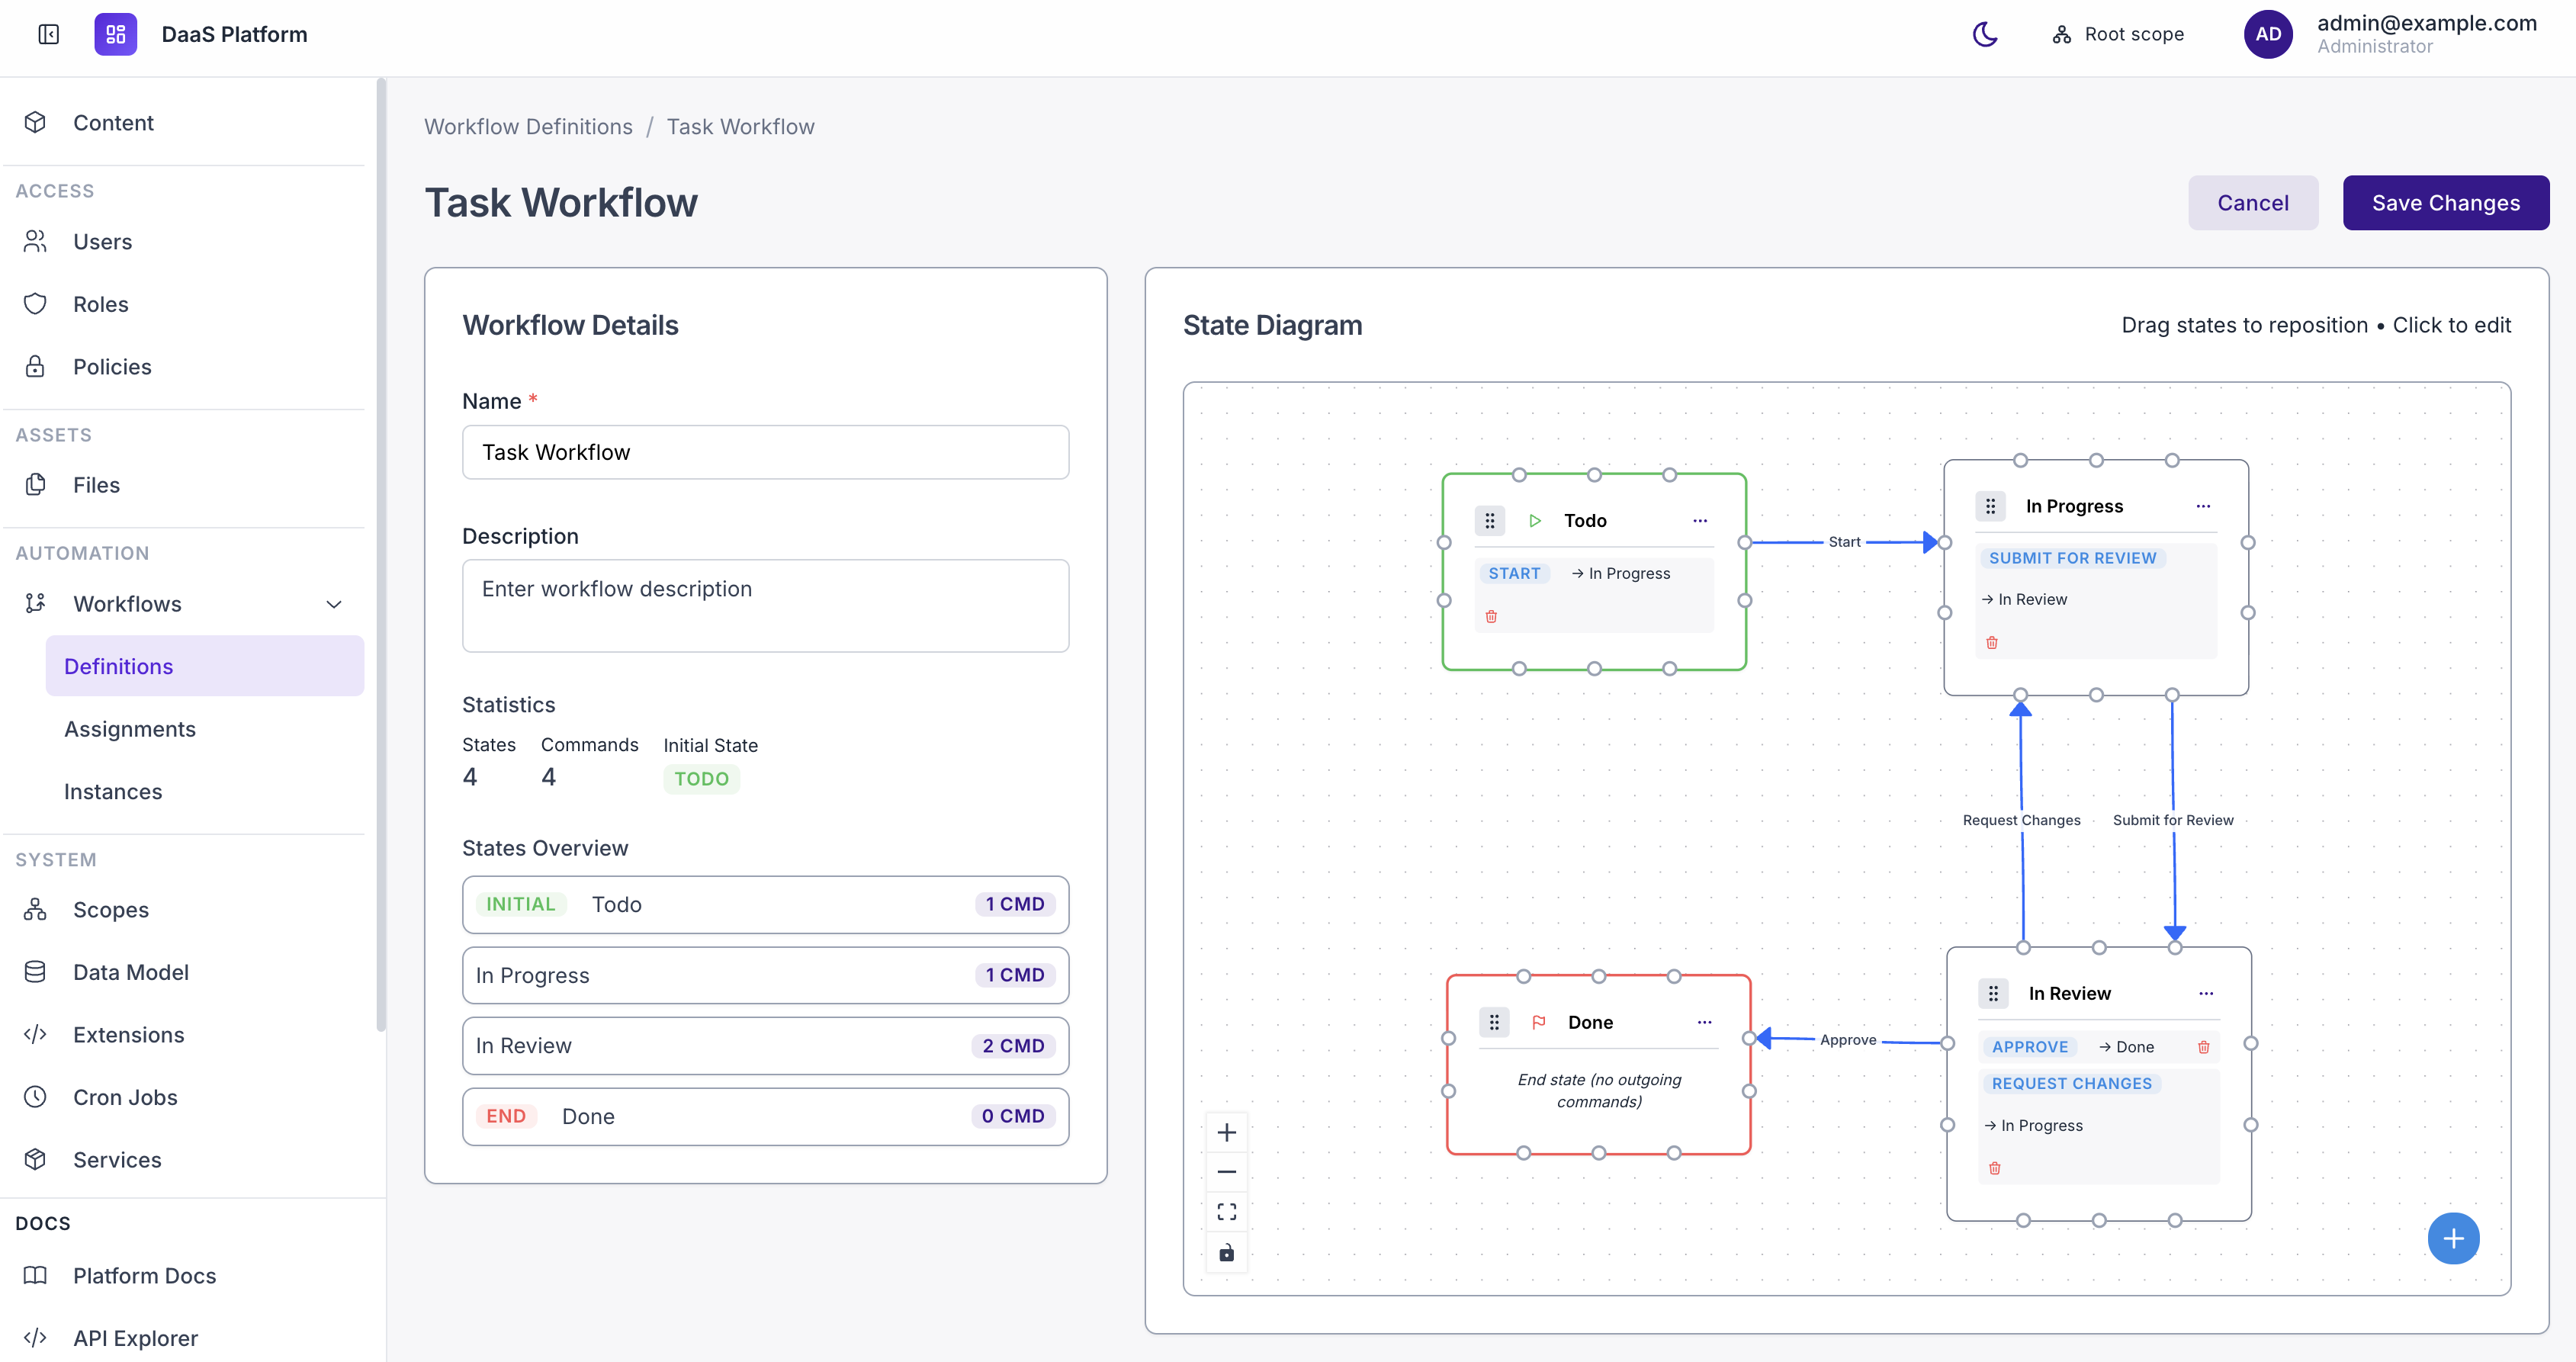The width and height of the screenshot is (2576, 1362).
Task: Open three-dot menu on In Progress node
Action: coord(2202,506)
